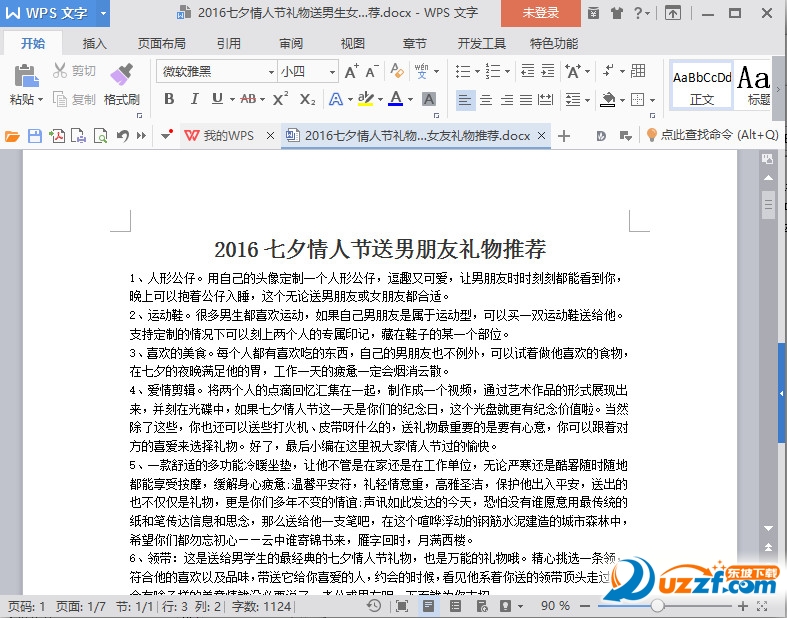Increase paragraph indent

548,71
